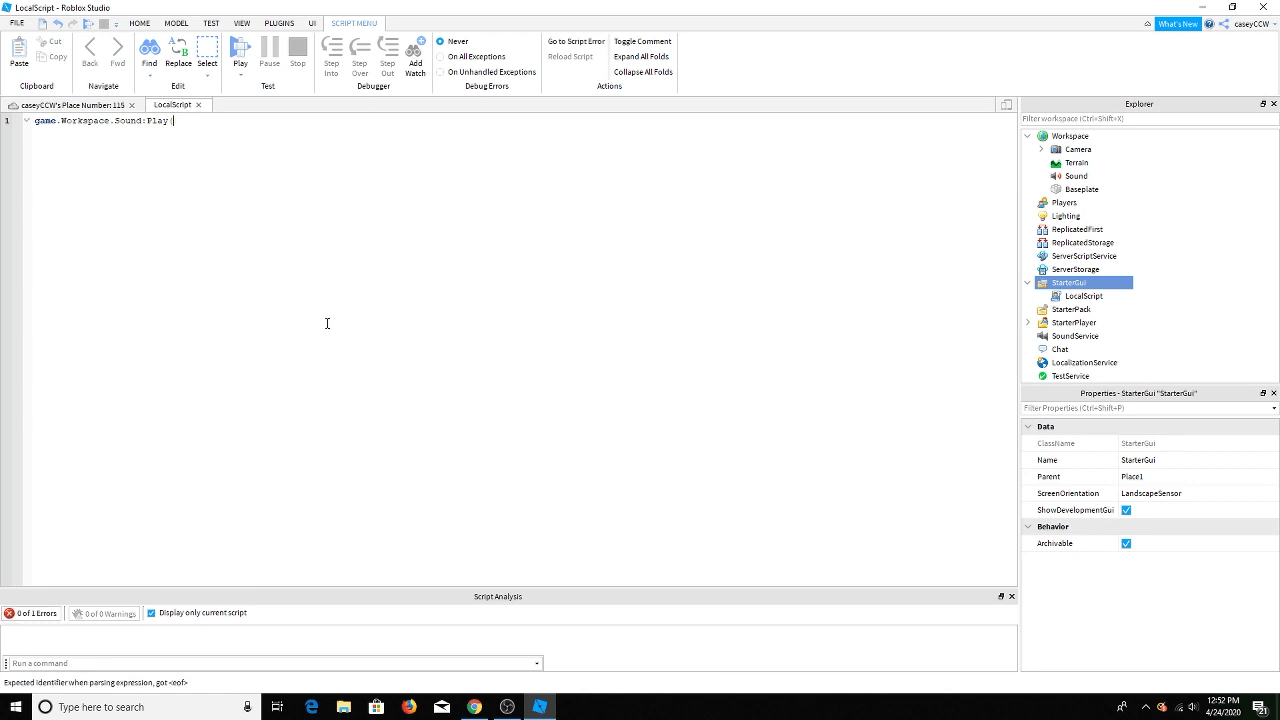Expand the StarterPlayer tree node
This screenshot has width=1280, height=720.
click(x=1027, y=323)
